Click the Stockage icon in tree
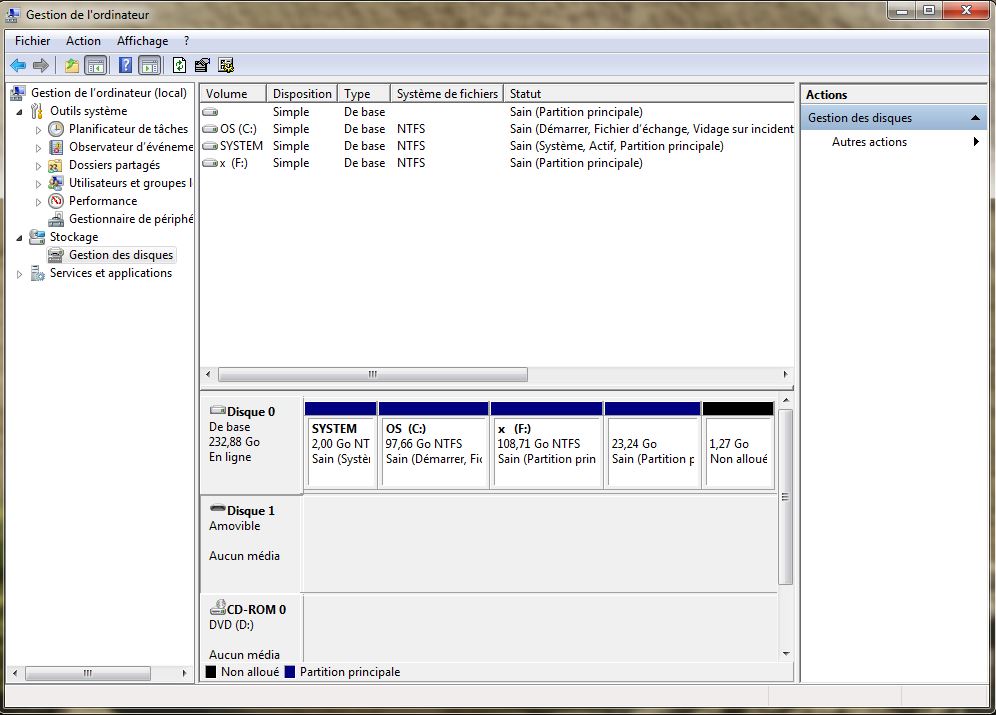Viewport: 996px width, 715px height. click(37, 237)
